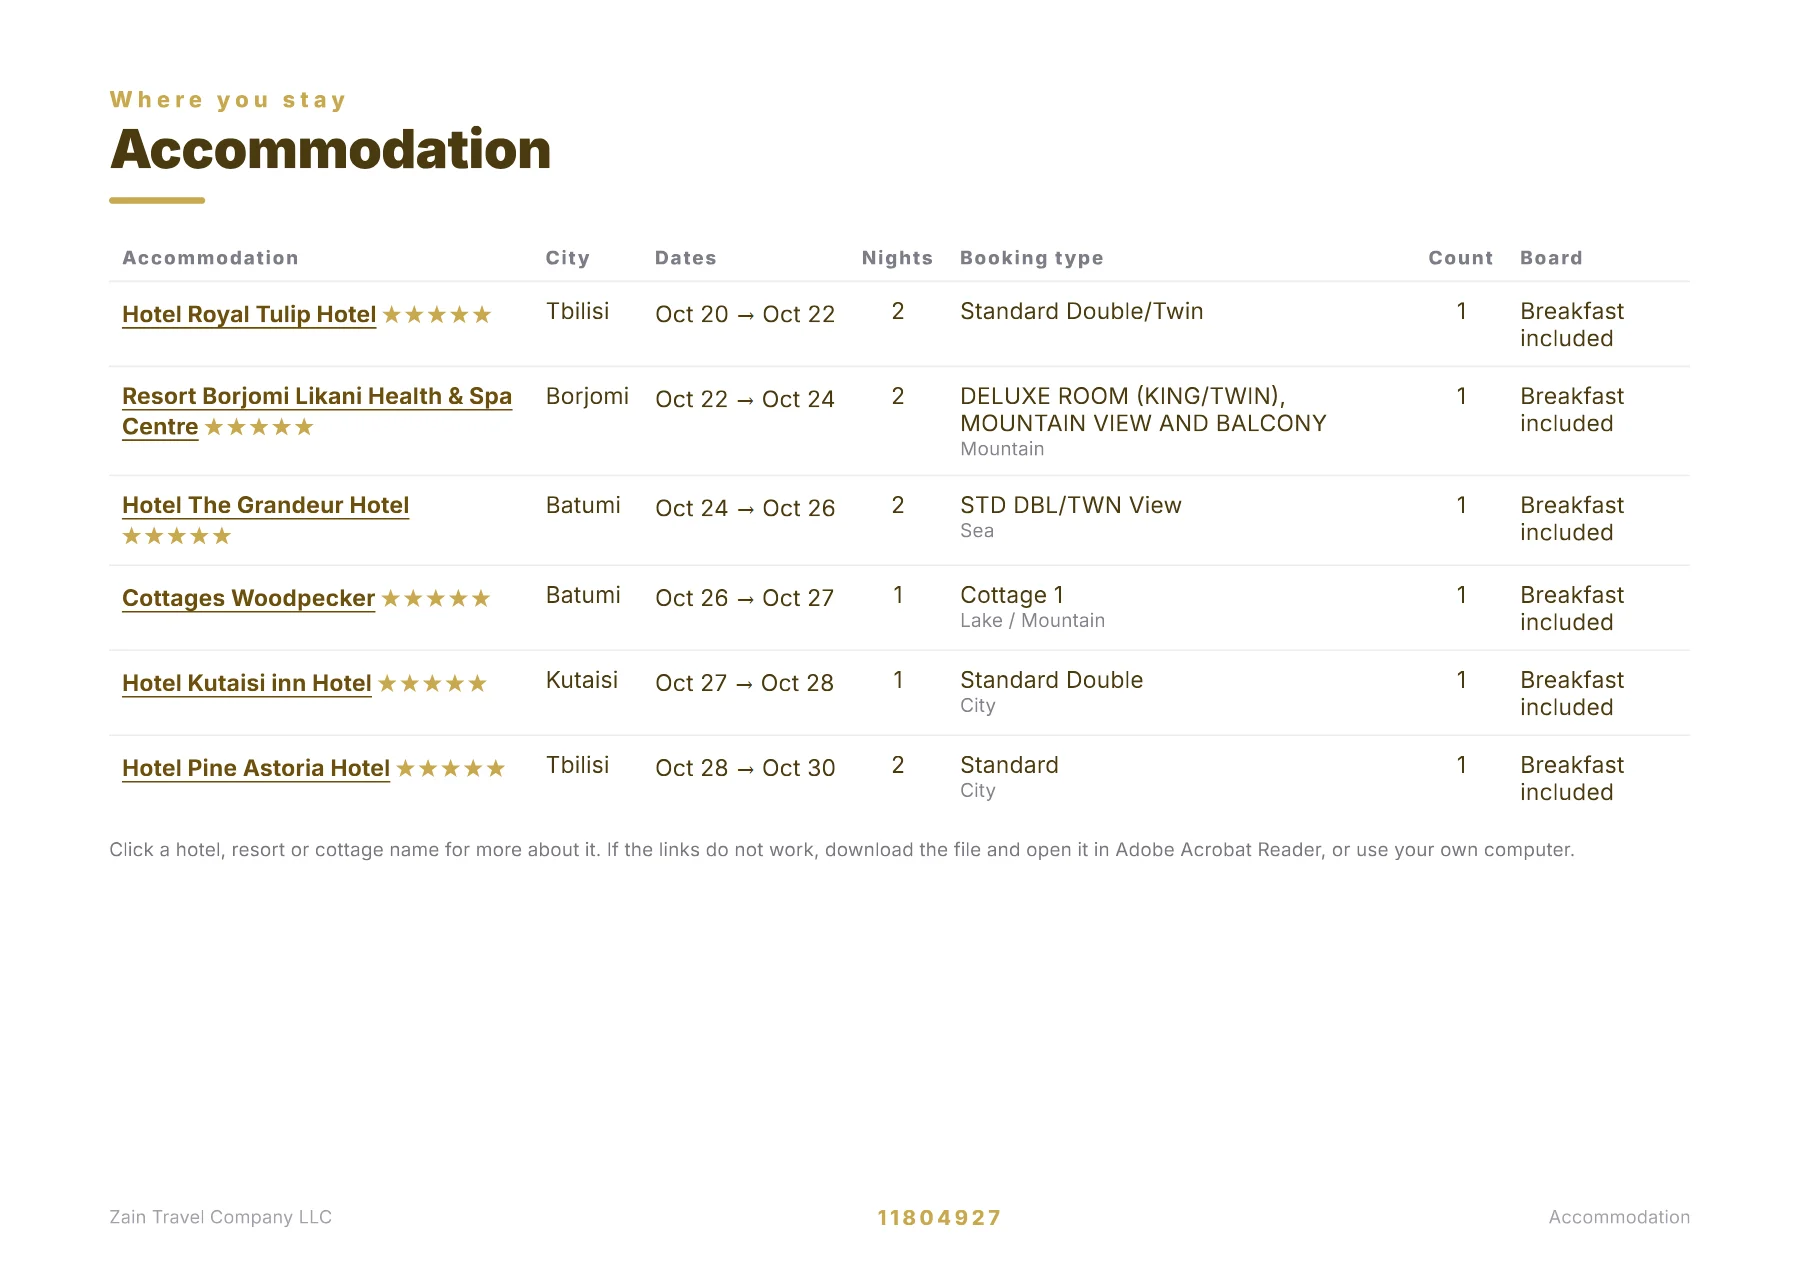Open the Hotel Royal Tulip Hotel link
The image size is (1800, 1272).
249,314
